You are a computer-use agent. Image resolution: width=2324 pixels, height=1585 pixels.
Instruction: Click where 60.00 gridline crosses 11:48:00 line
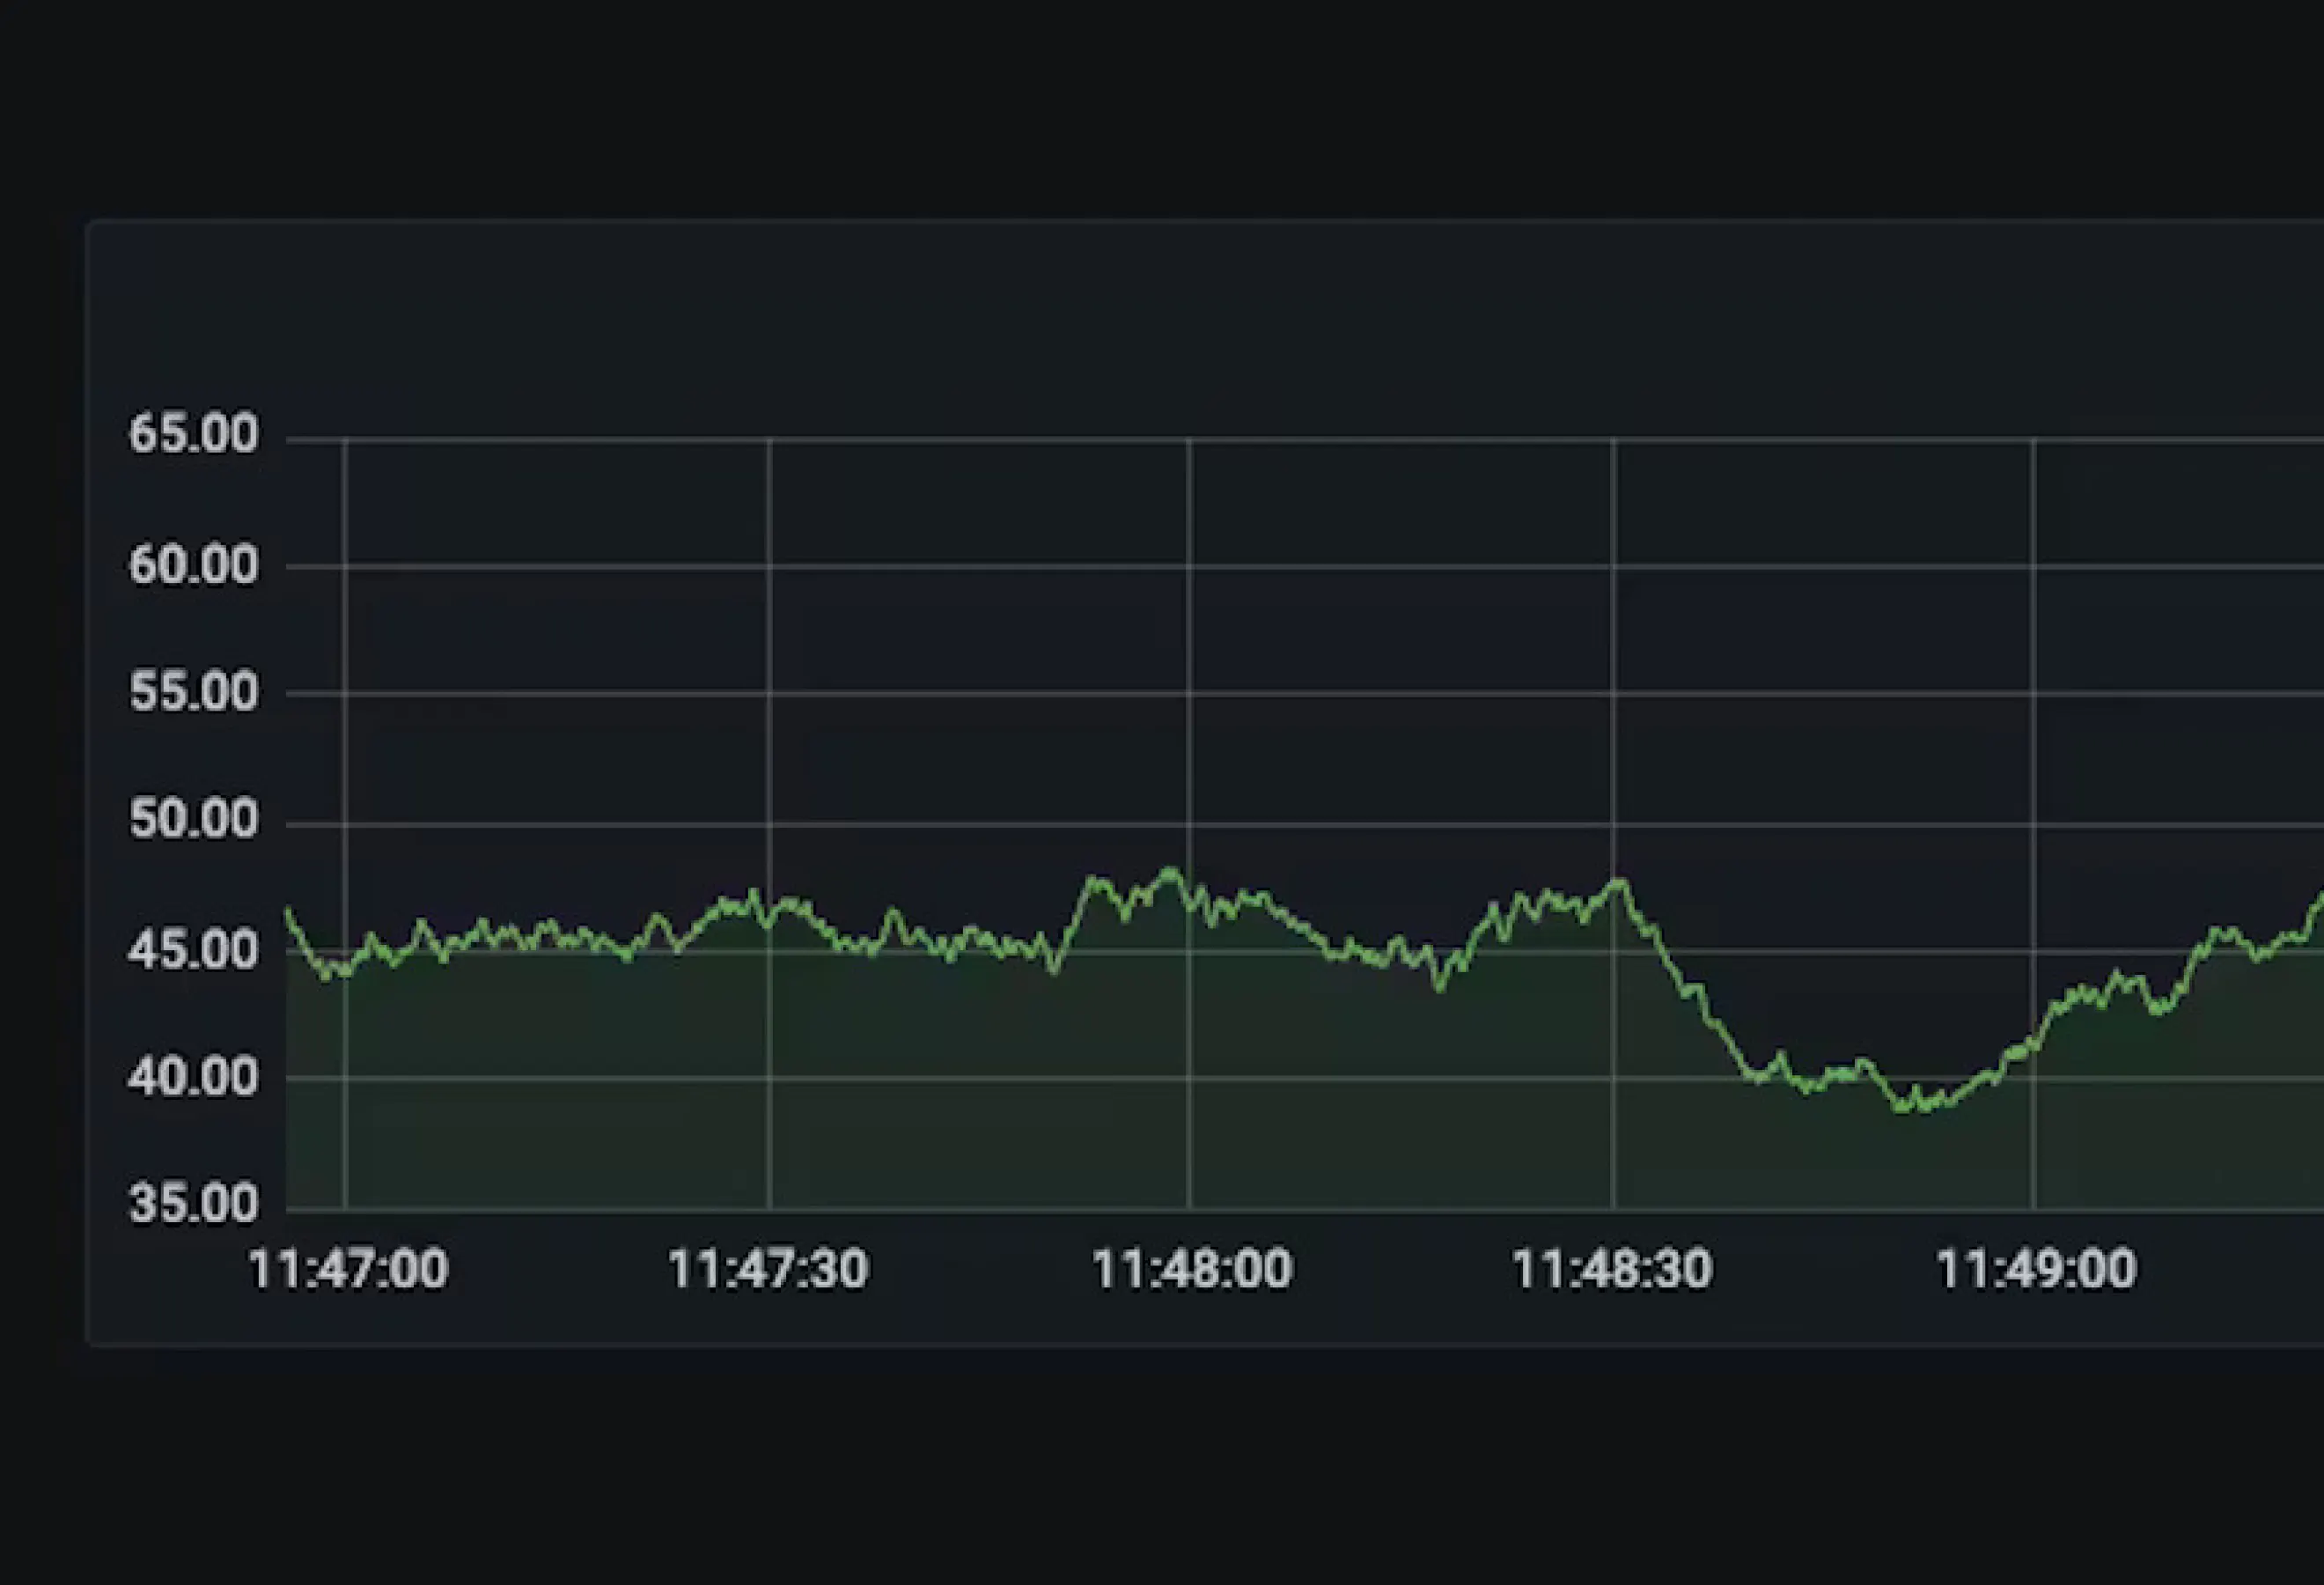tap(1189, 566)
